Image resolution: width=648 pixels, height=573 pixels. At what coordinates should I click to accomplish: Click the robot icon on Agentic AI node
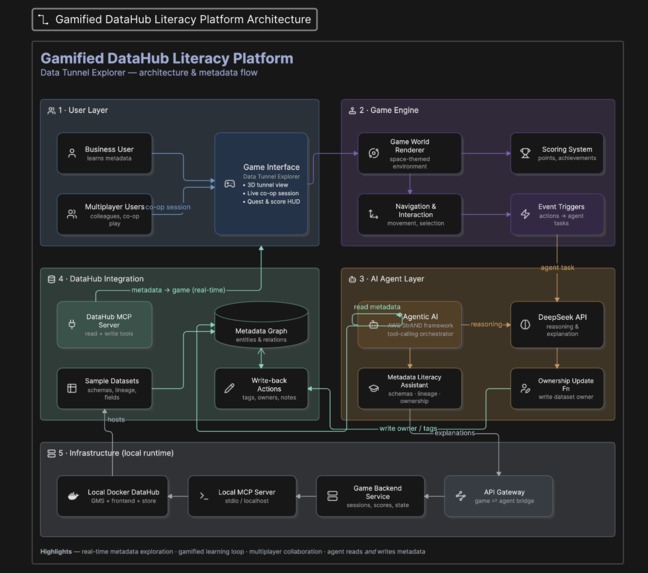(374, 325)
